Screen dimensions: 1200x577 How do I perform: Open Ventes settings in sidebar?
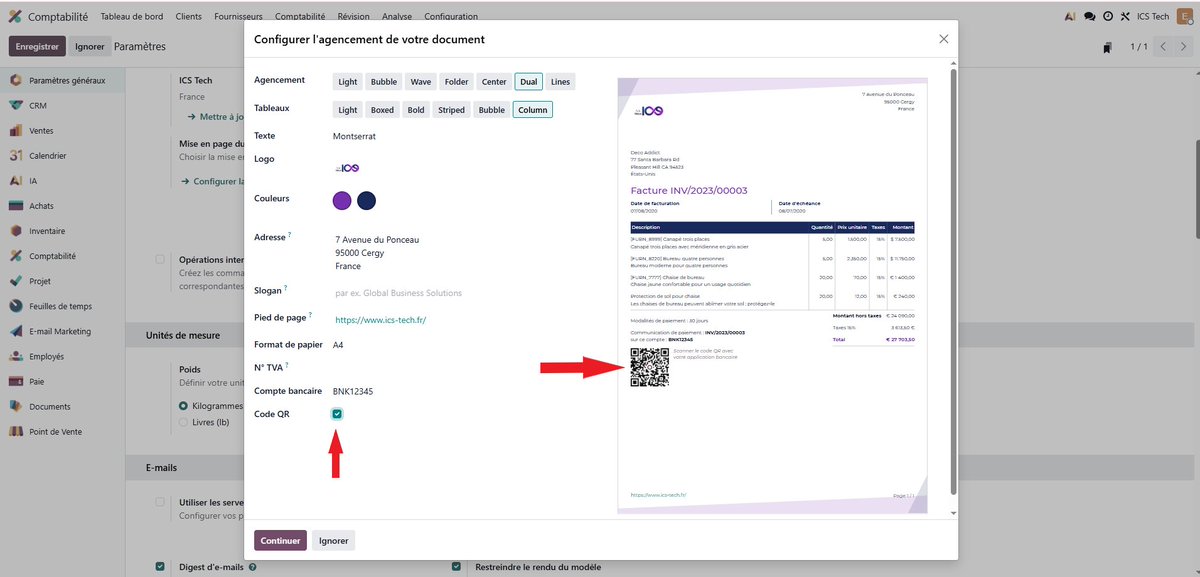62,131
